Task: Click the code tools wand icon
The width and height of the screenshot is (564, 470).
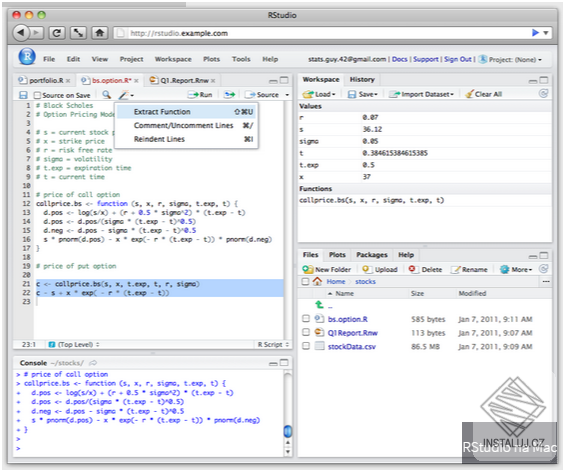Action: coord(124,95)
